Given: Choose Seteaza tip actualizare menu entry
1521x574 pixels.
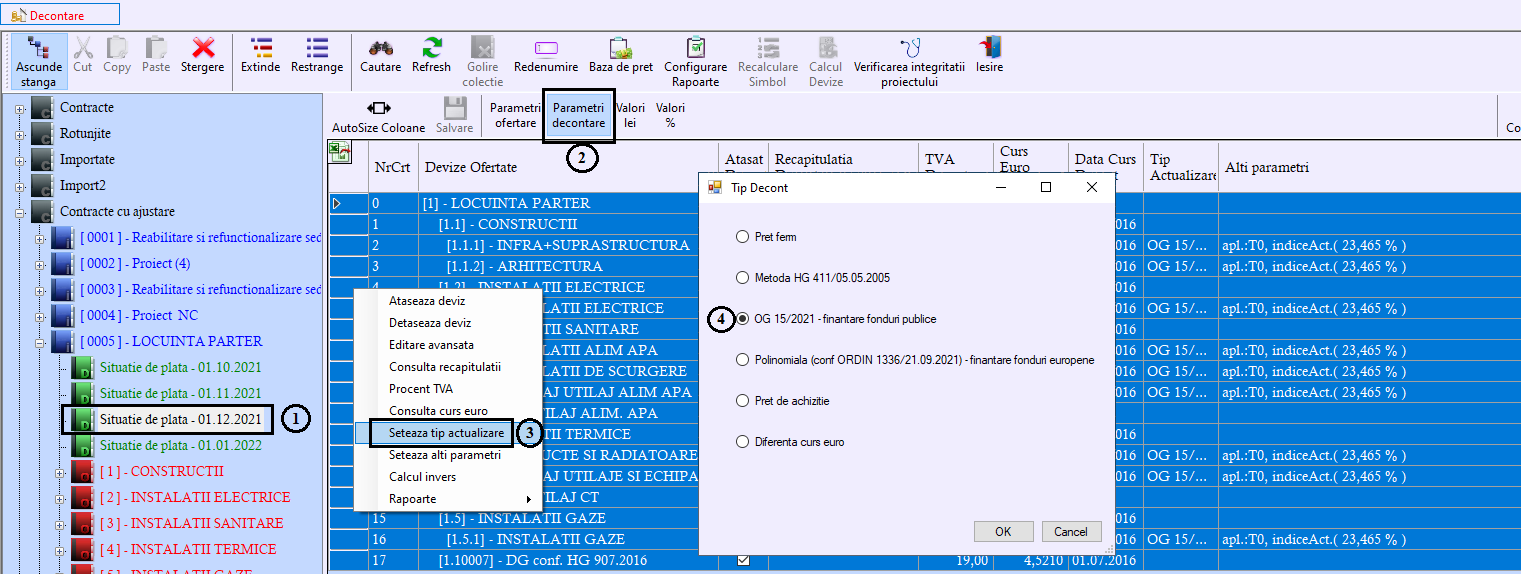Looking at the screenshot, I should point(446,433).
